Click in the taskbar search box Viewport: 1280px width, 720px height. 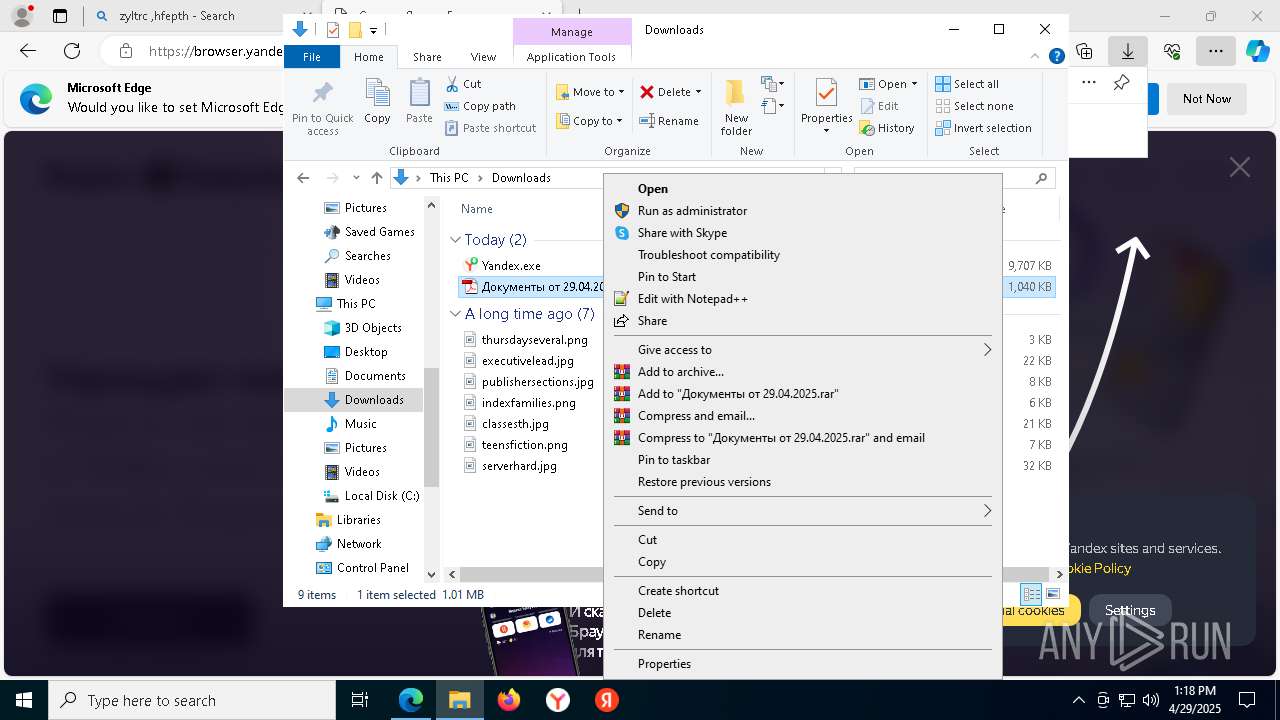tap(191, 700)
